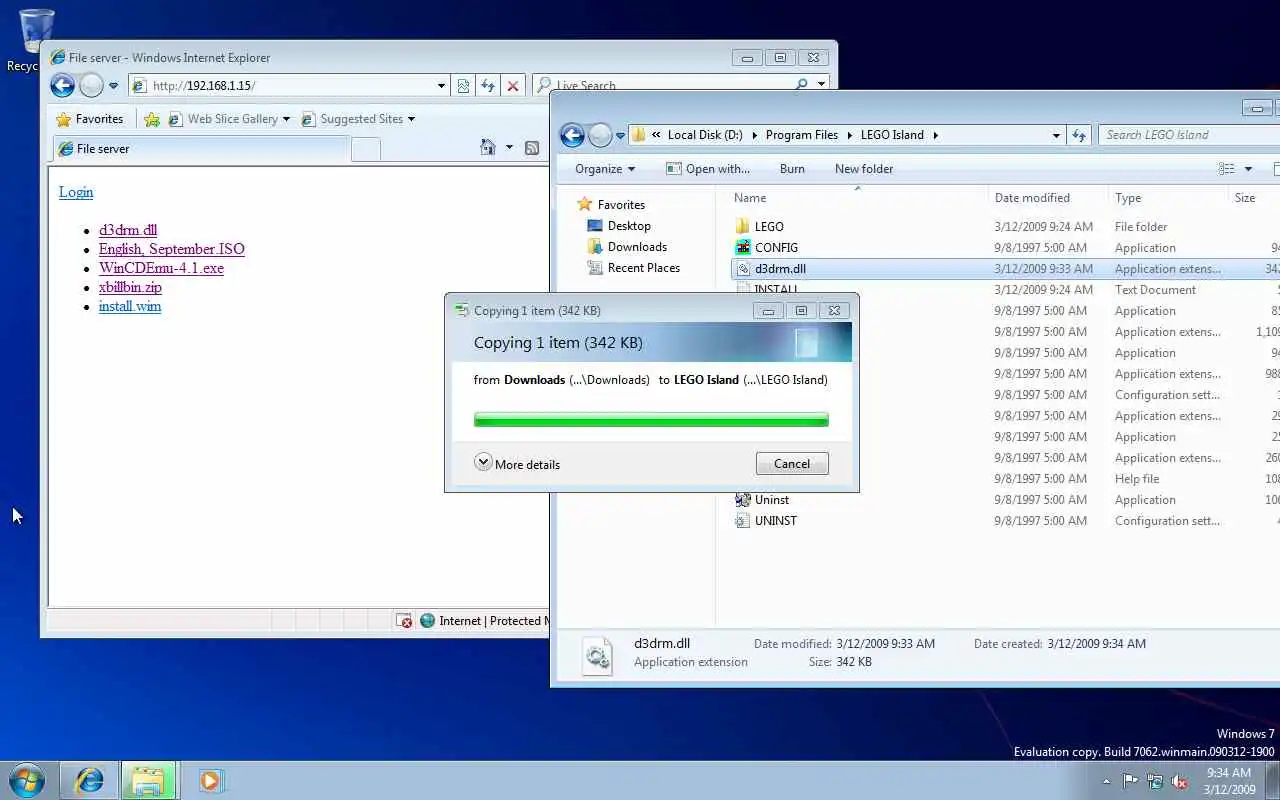Change the view with views icon
1280x800 pixels.
pyautogui.click(x=1226, y=169)
